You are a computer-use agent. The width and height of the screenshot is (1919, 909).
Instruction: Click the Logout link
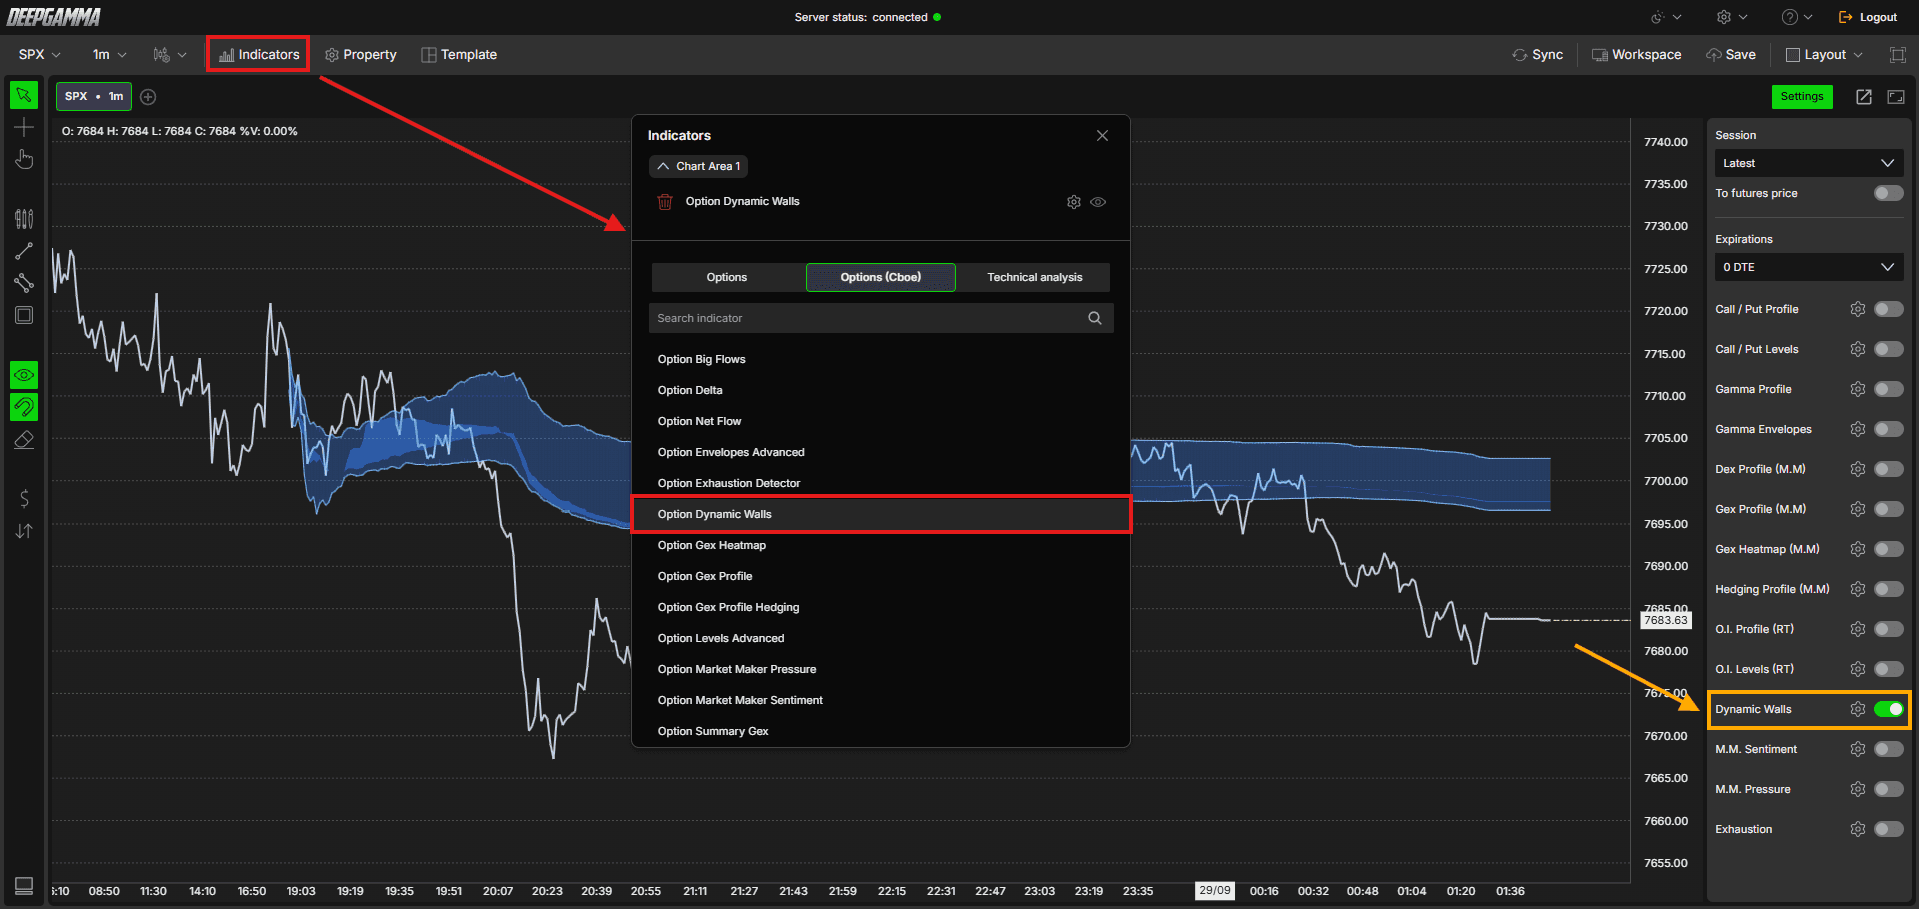(1868, 17)
